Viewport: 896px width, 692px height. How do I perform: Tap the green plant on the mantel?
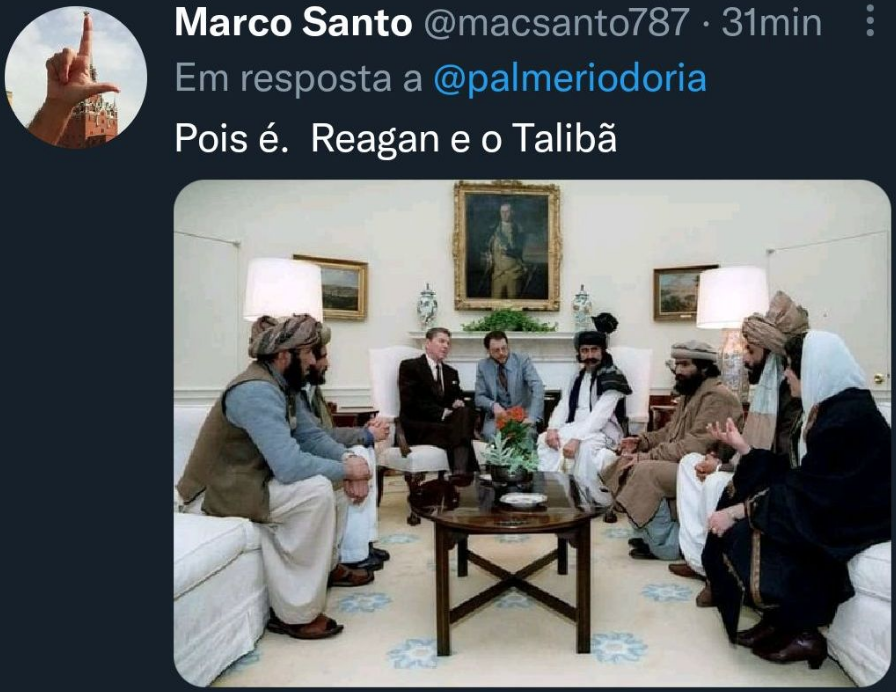click(x=509, y=321)
